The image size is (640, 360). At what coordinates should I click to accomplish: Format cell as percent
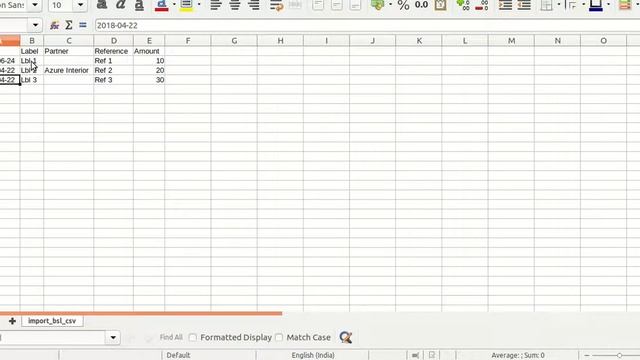403,5
